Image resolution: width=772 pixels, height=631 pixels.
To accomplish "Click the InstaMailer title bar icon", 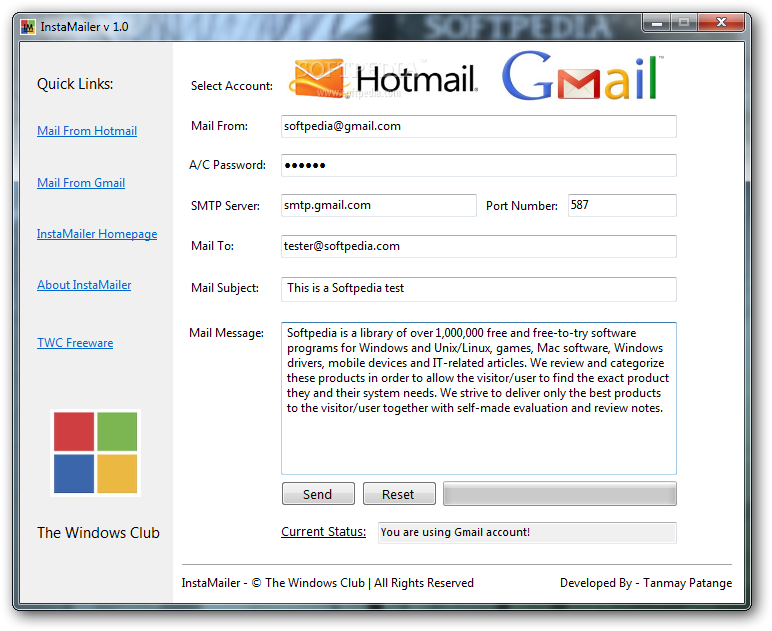I will tap(28, 27).
